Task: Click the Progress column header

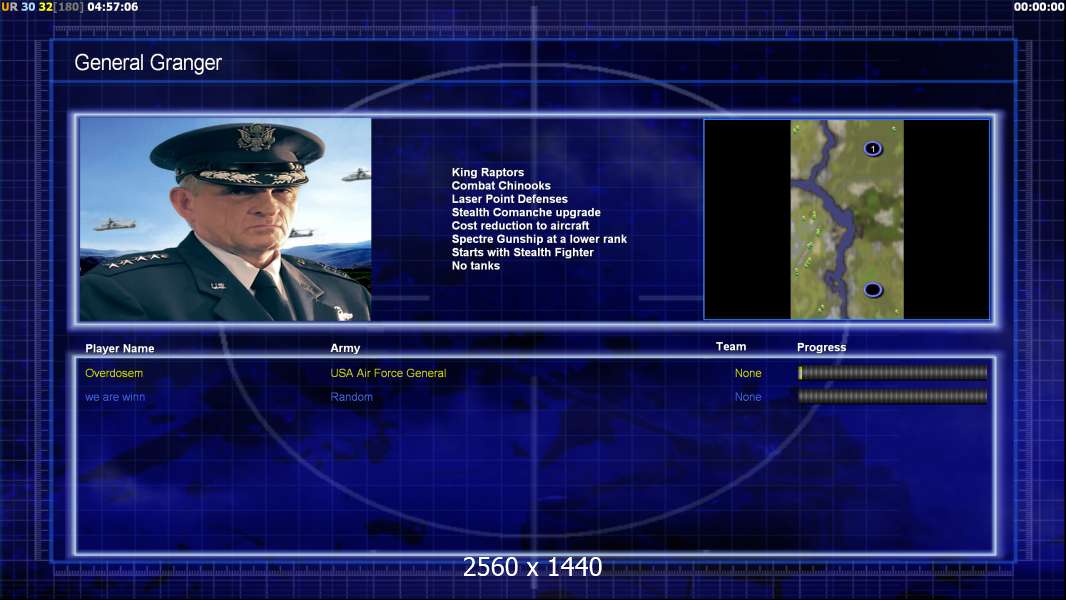Action: pos(821,347)
